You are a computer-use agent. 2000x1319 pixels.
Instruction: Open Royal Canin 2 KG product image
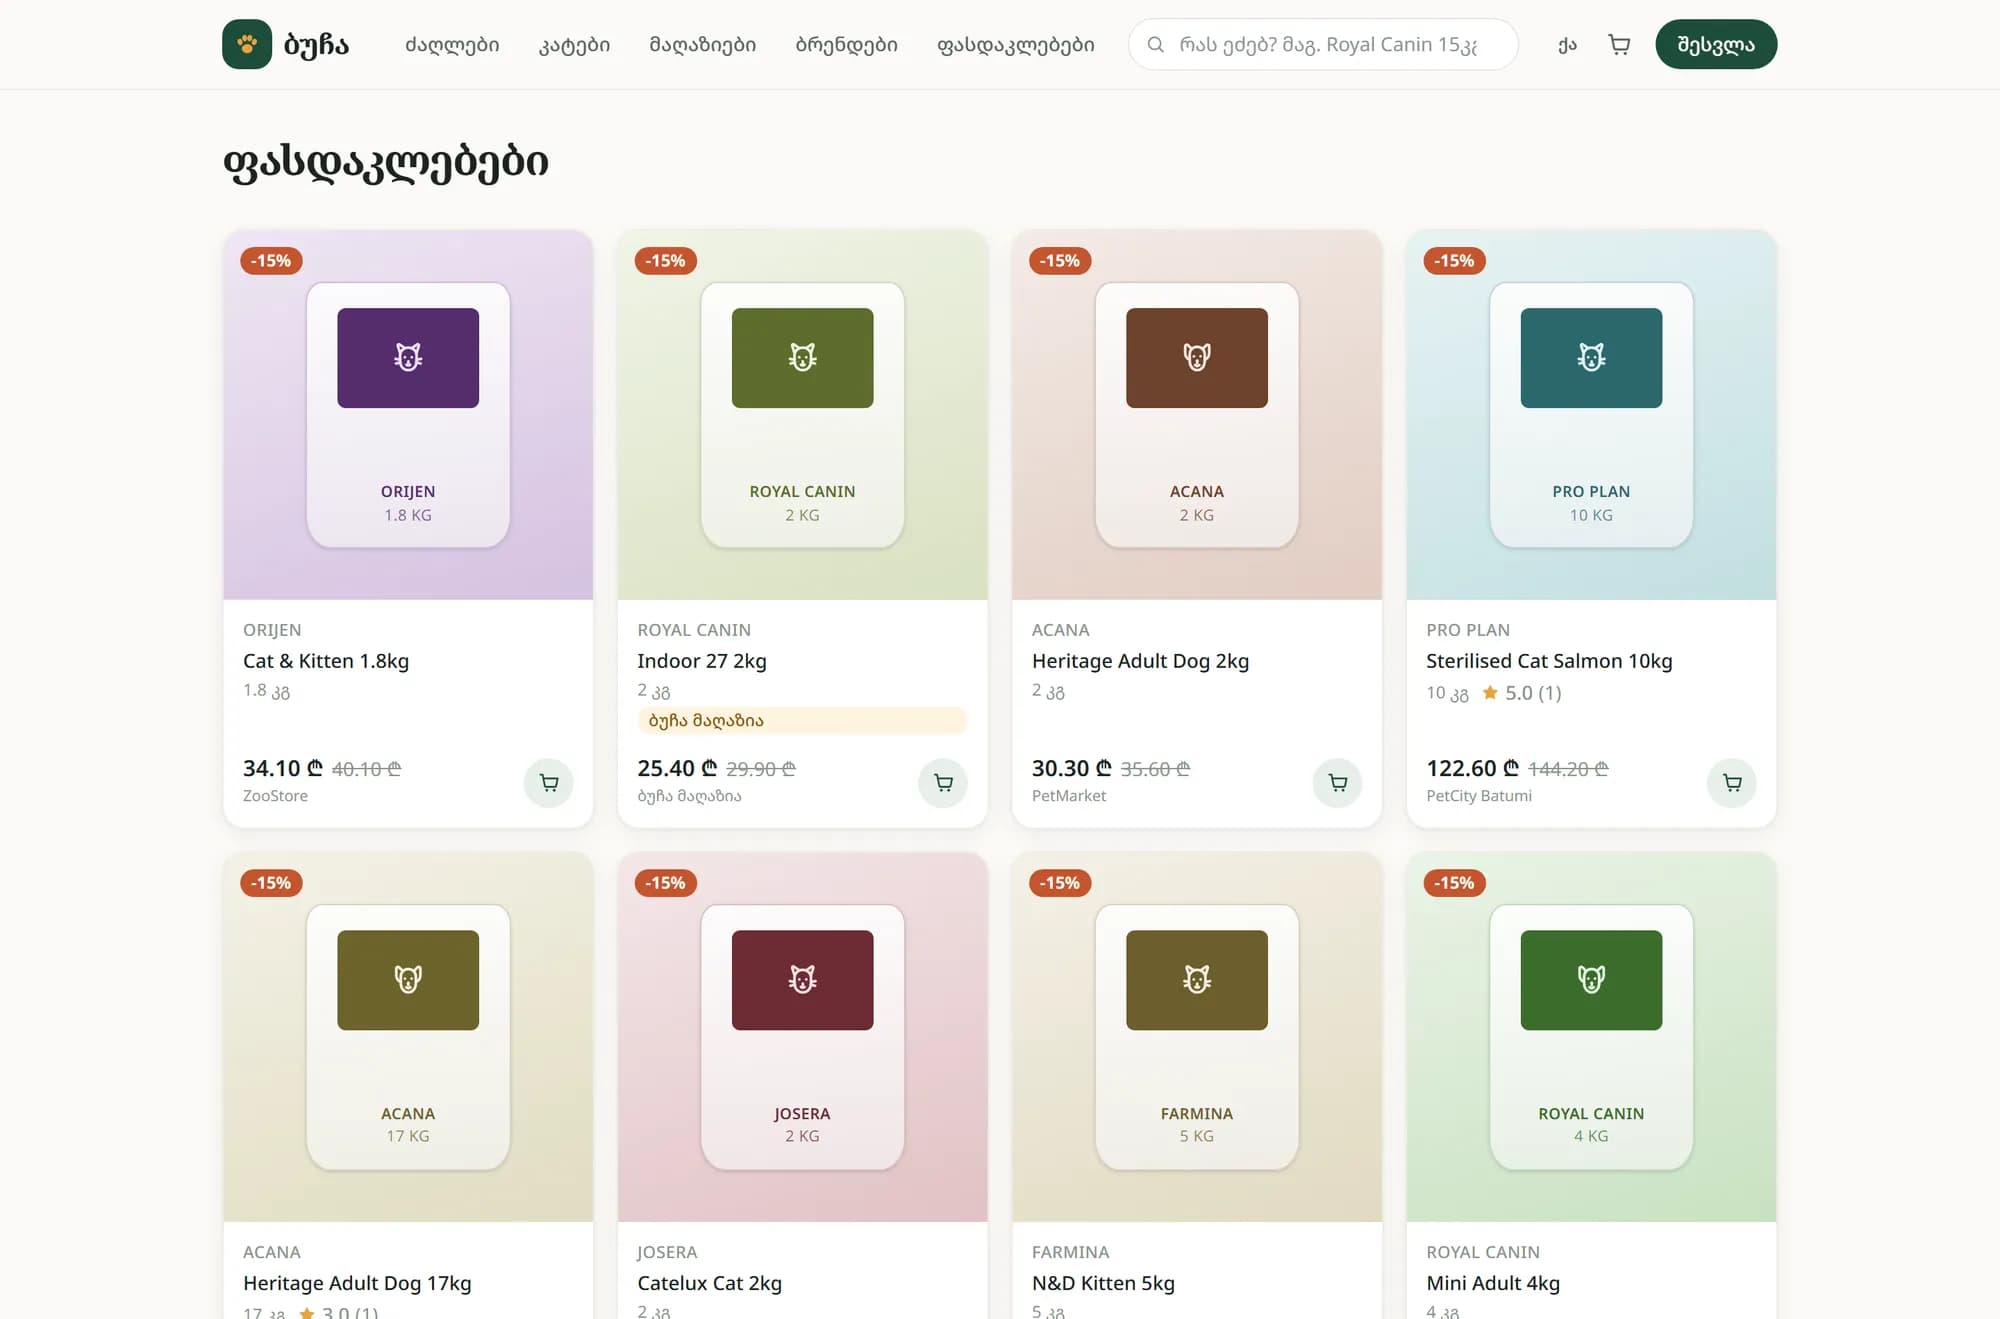pos(802,415)
